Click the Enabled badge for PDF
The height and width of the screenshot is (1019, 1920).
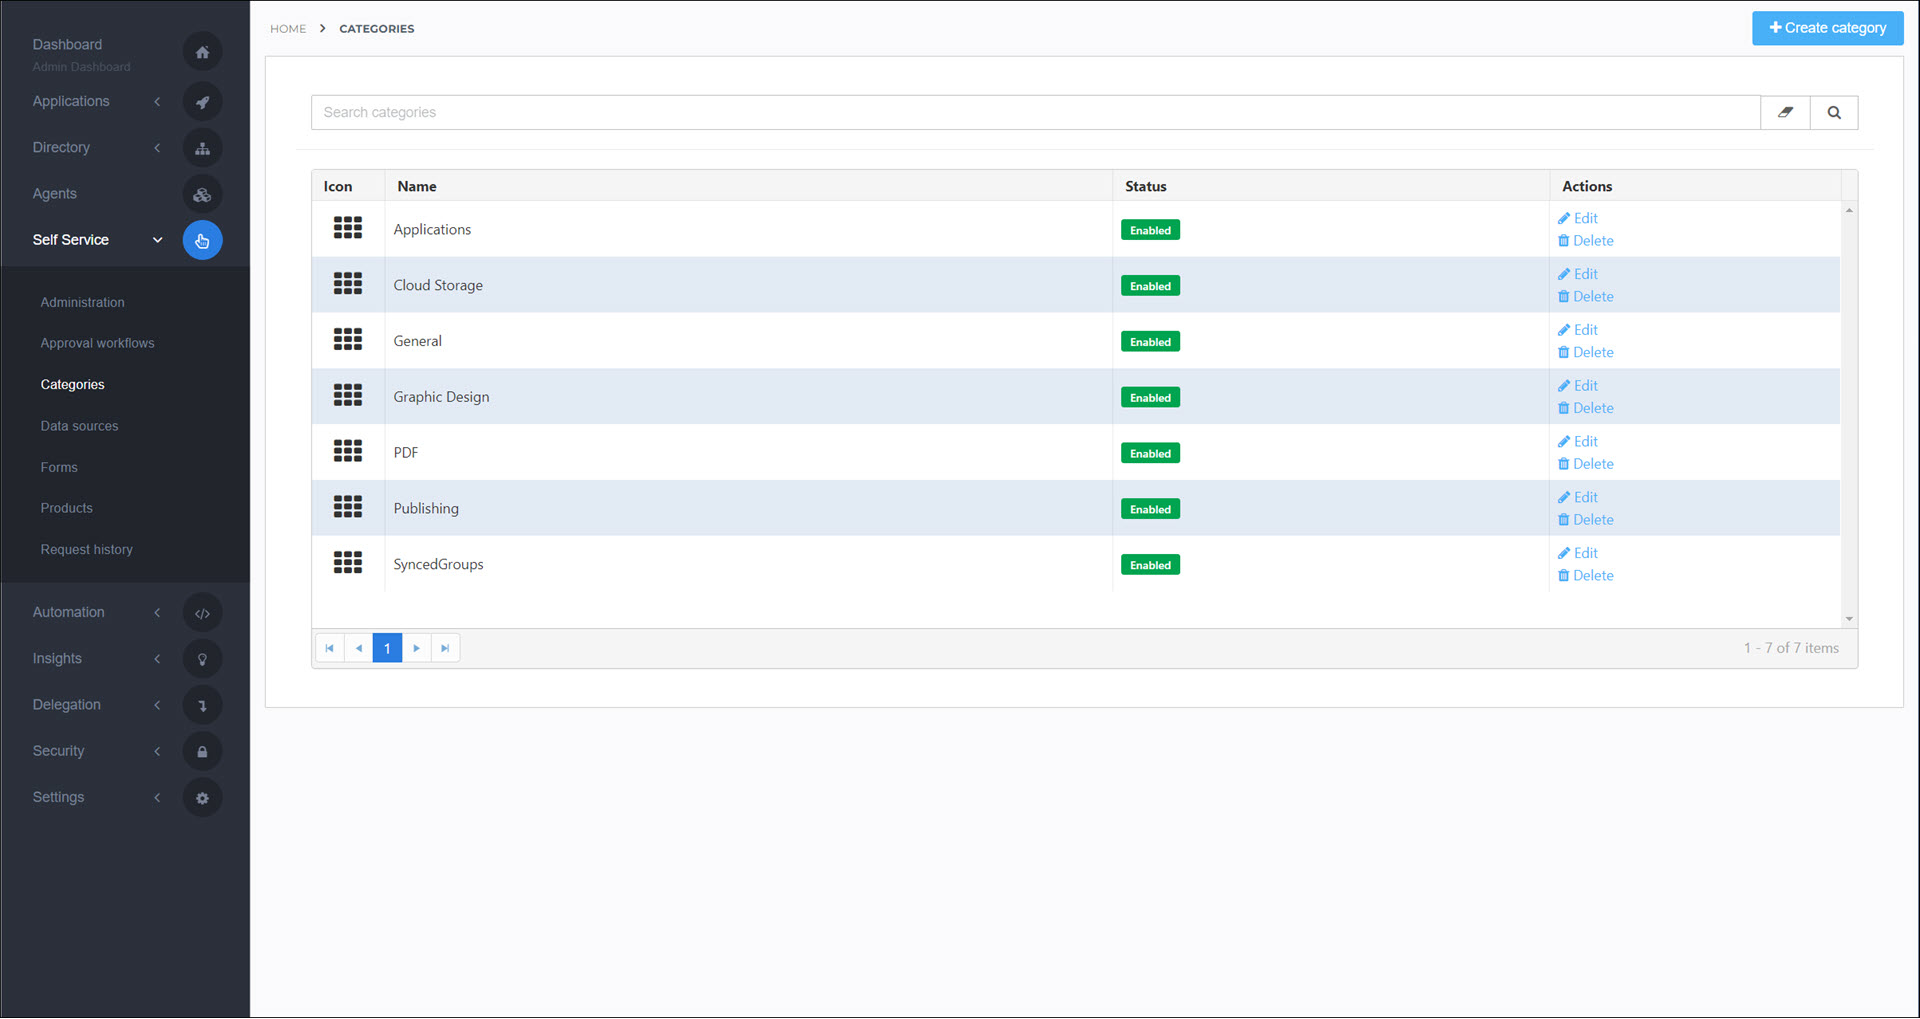1150,453
